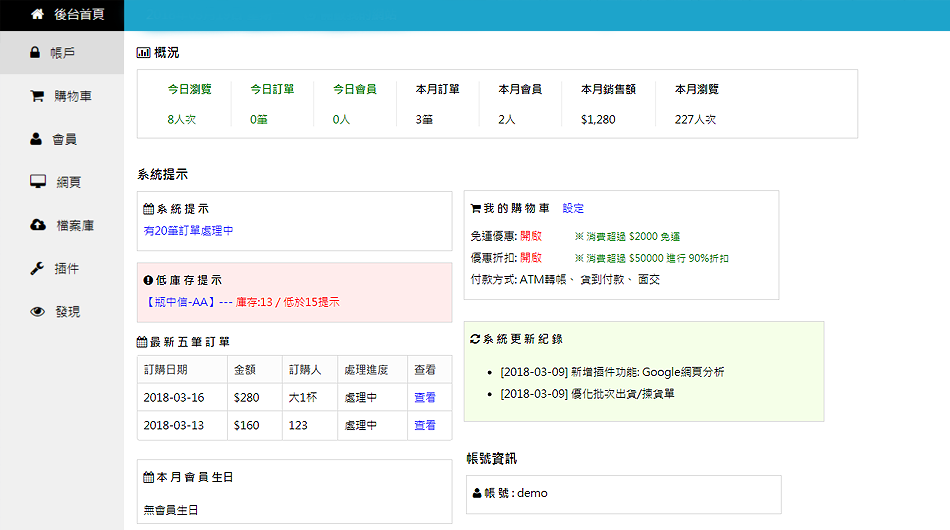This screenshot has height=530, width=950.
Task: Click orderer 123 in the orders table
Action: click(x=298, y=425)
